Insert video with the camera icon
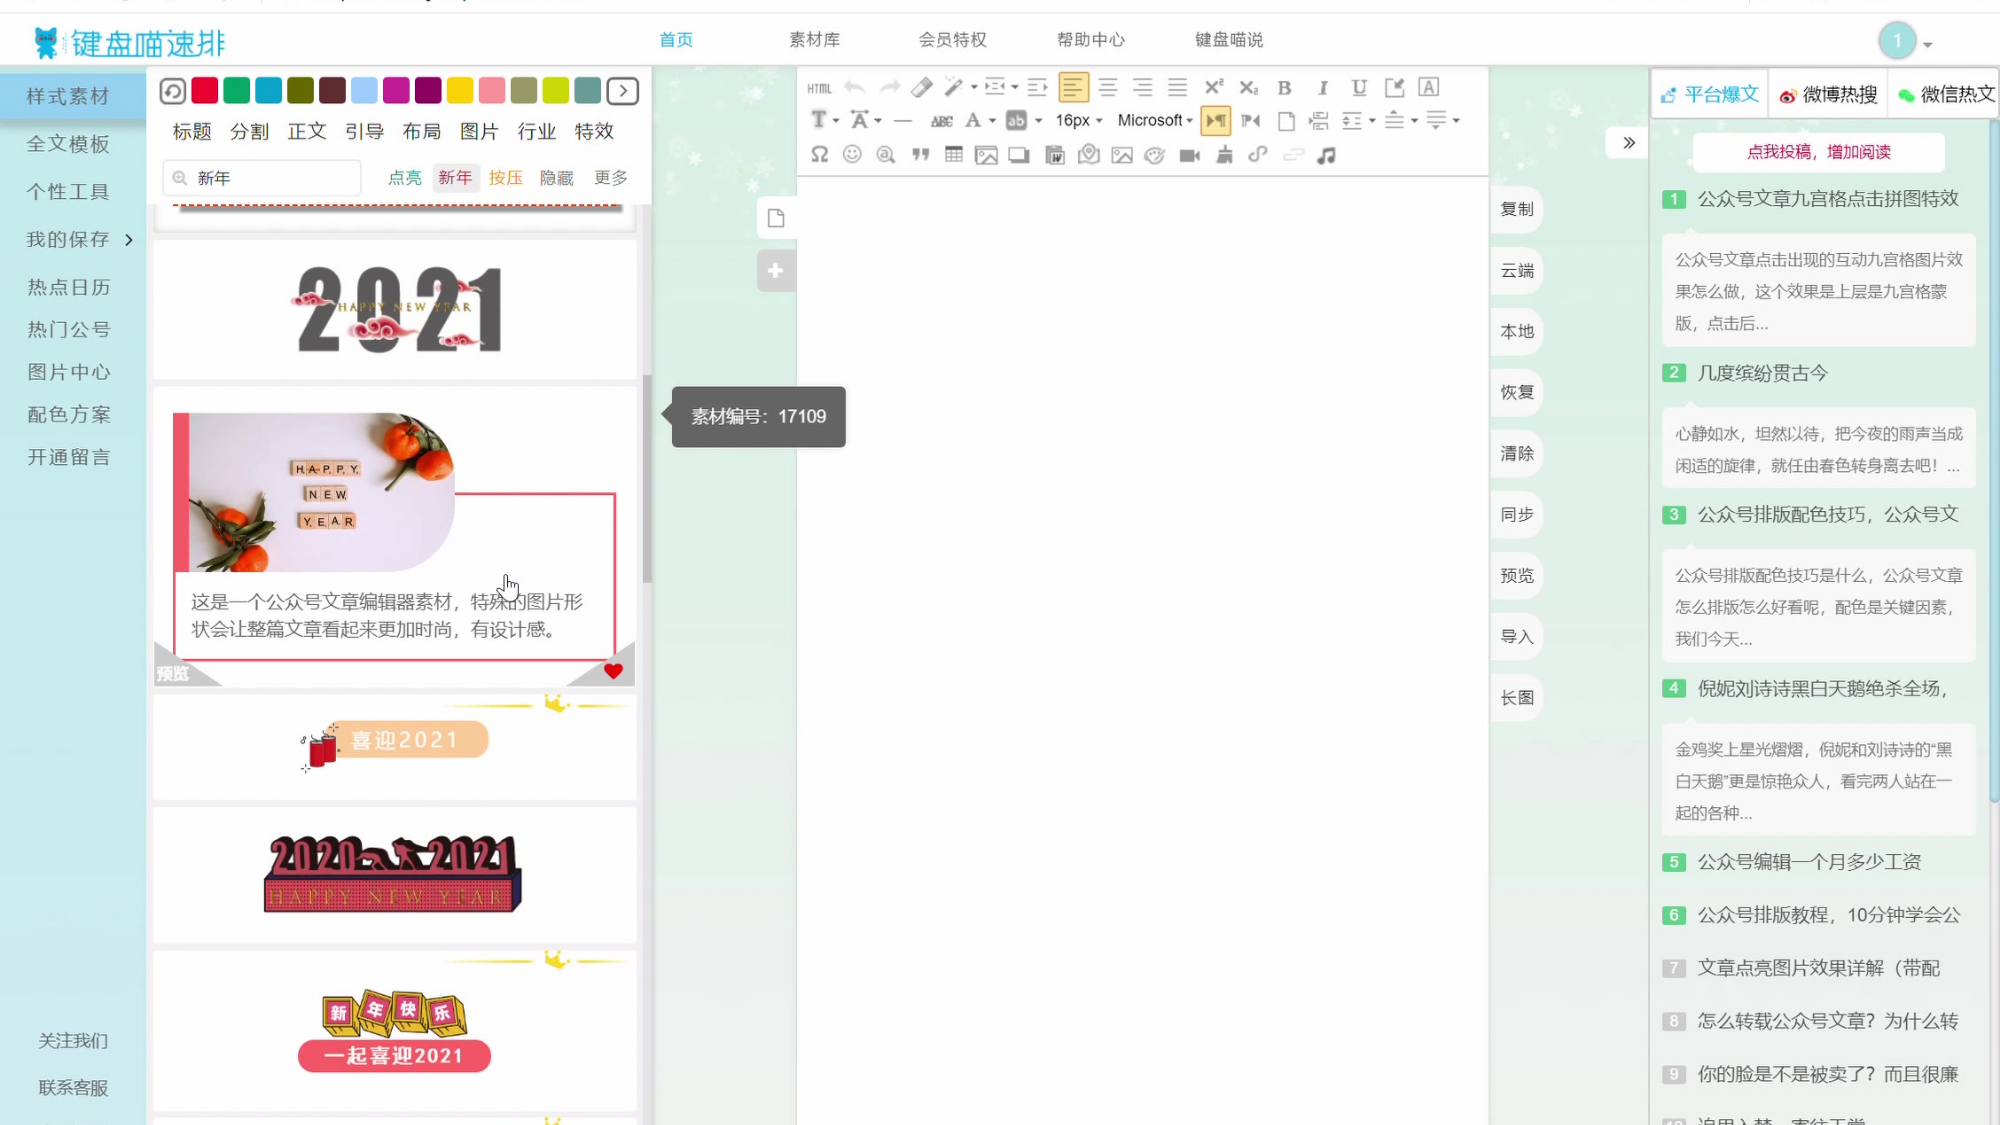This screenshot has width=2000, height=1125. click(x=1189, y=155)
